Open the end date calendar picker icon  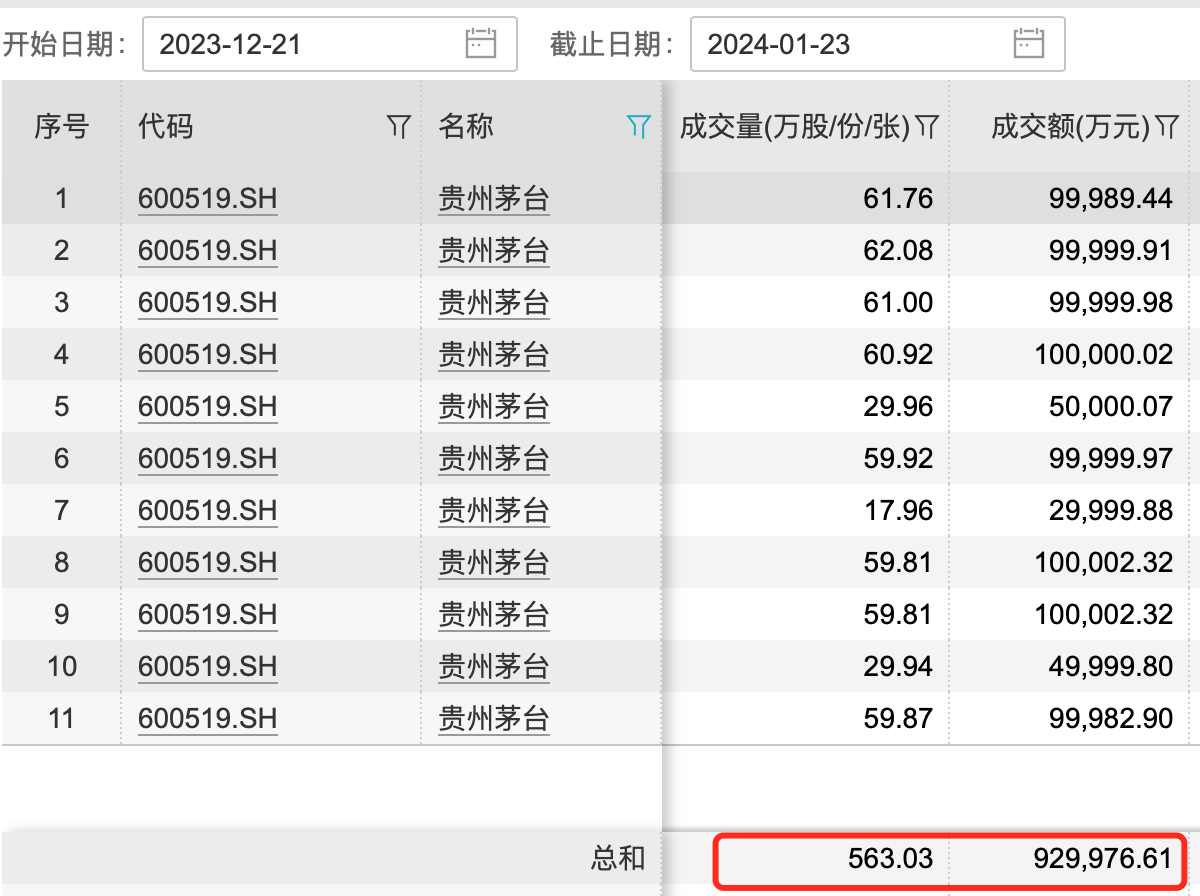pyautogui.click(x=1028, y=44)
